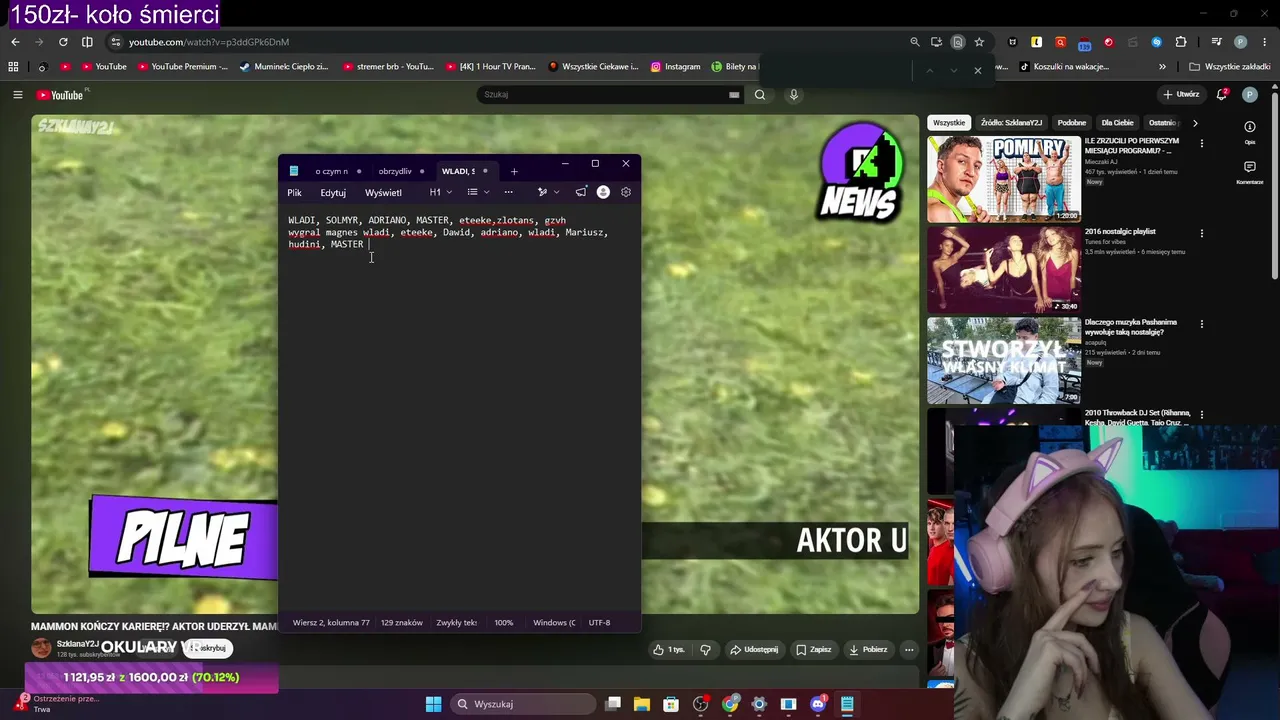
Task: Expand the rewrite options chevron in Notepad
Action: click(556, 192)
